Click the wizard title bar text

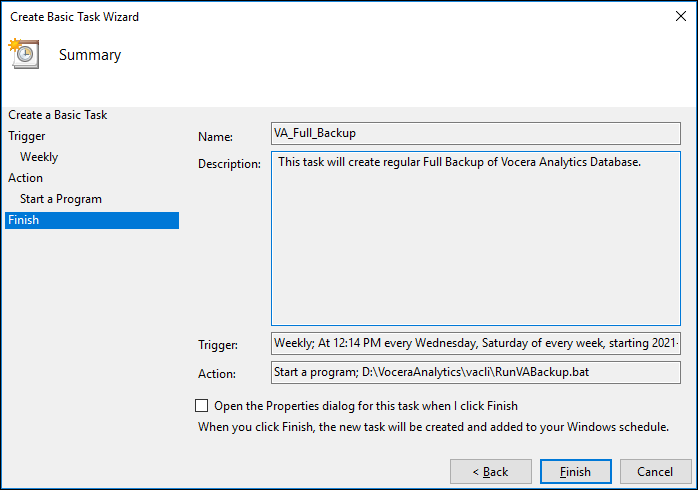(x=74, y=17)
